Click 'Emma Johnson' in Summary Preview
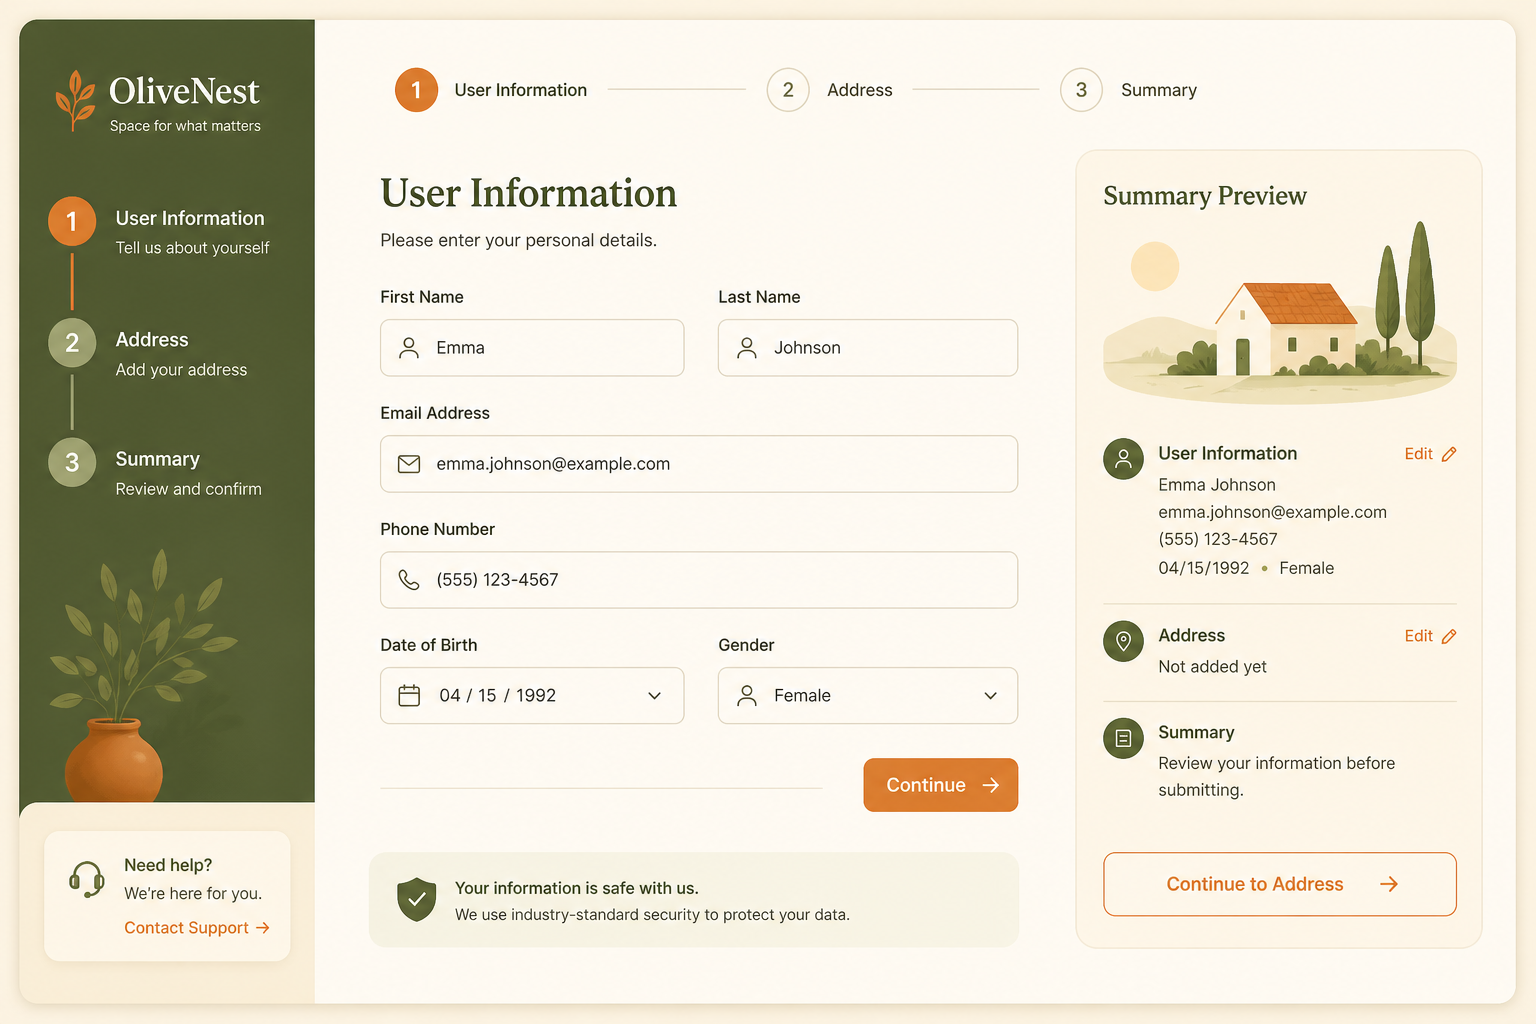Screen dimensions: 1536x1024 (x=1217, y=485)
